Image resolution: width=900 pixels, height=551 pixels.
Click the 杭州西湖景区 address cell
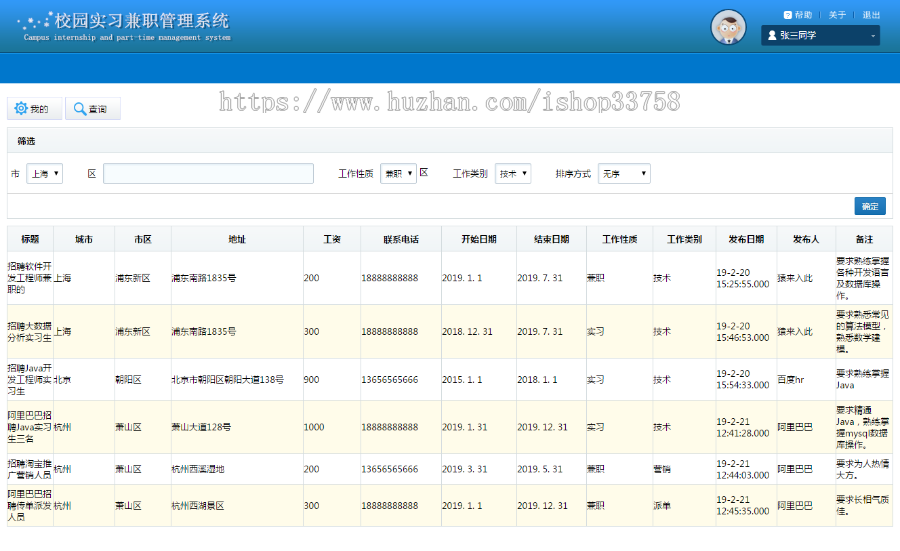coord(237,506)
